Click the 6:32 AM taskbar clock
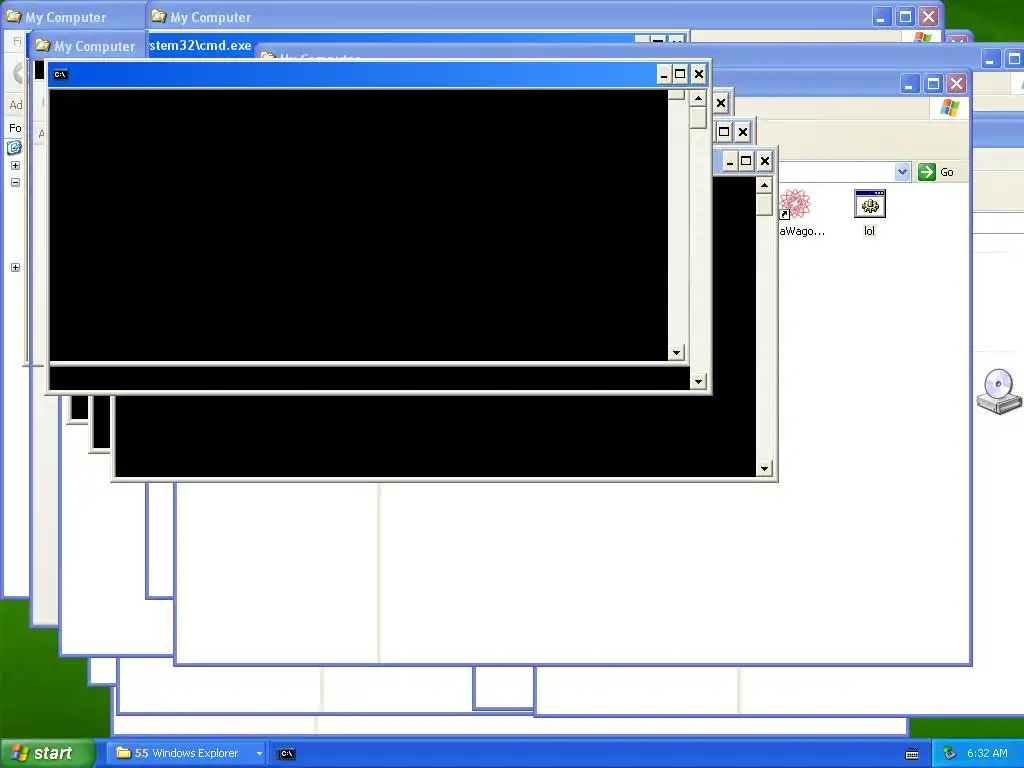 987,753
